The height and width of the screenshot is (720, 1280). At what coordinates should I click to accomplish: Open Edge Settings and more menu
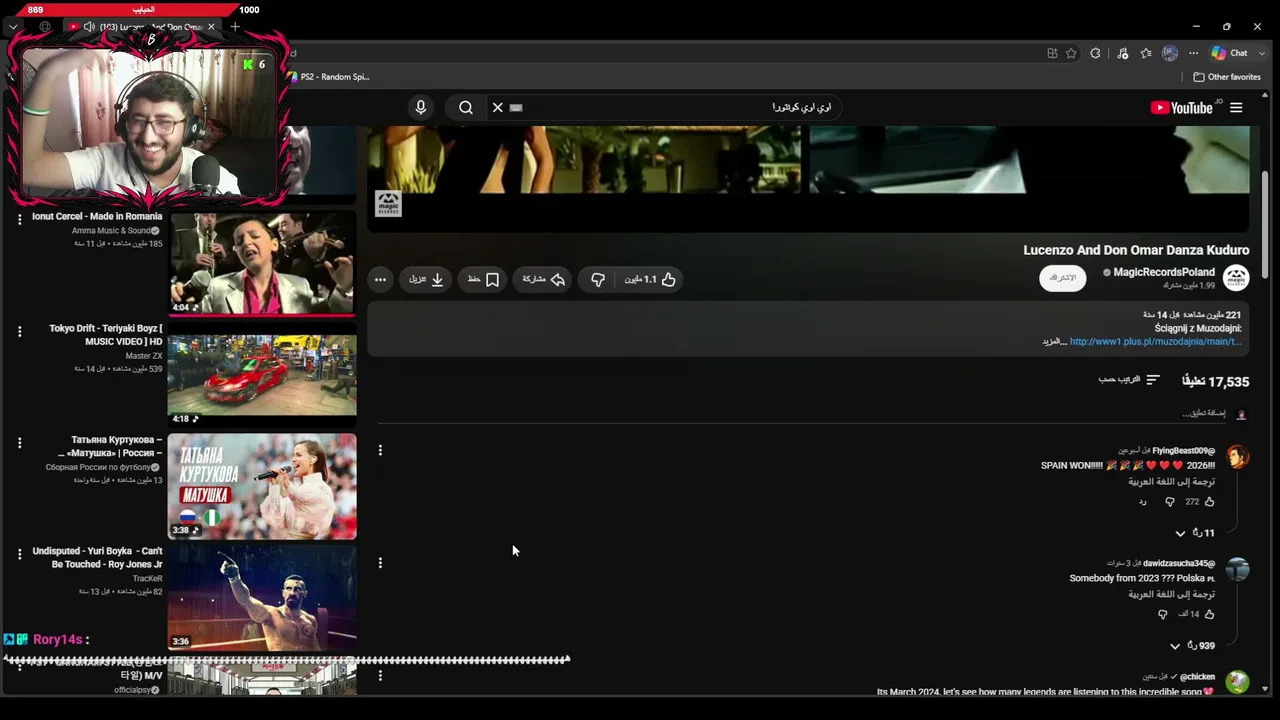click(x=1193, y=53)
